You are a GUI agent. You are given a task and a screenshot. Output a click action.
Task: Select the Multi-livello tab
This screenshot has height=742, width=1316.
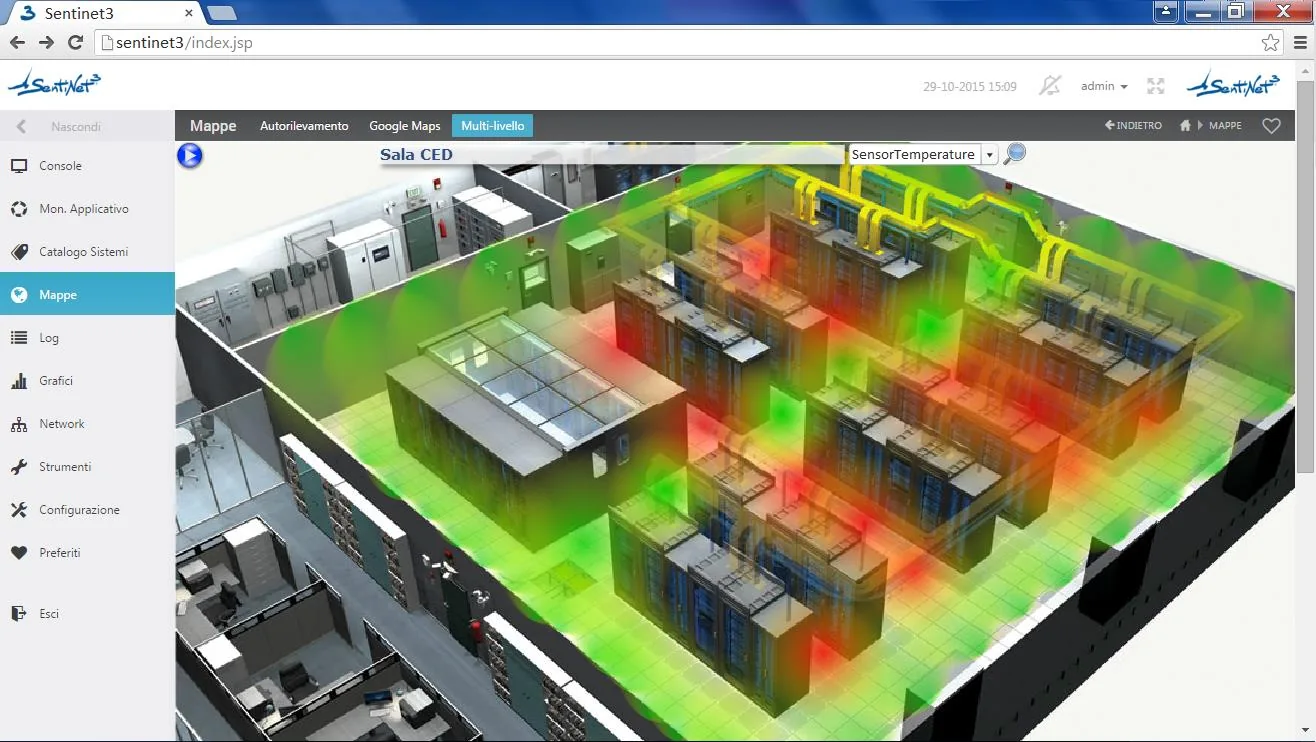click(x=492, y=126)
